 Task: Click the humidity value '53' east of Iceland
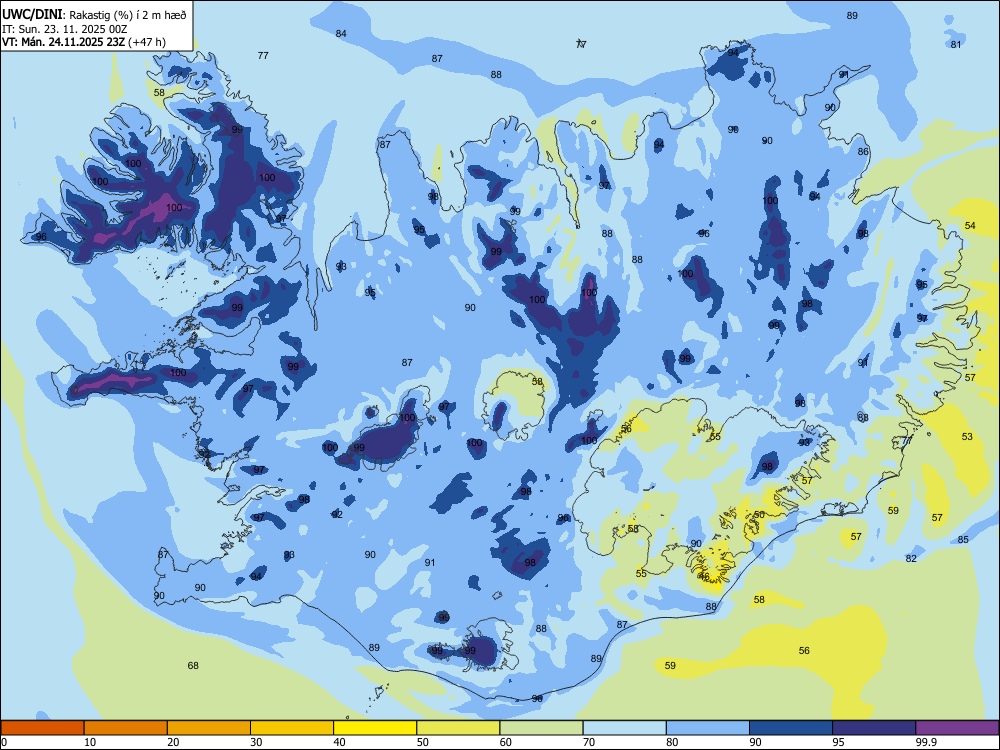click(967, 436)
